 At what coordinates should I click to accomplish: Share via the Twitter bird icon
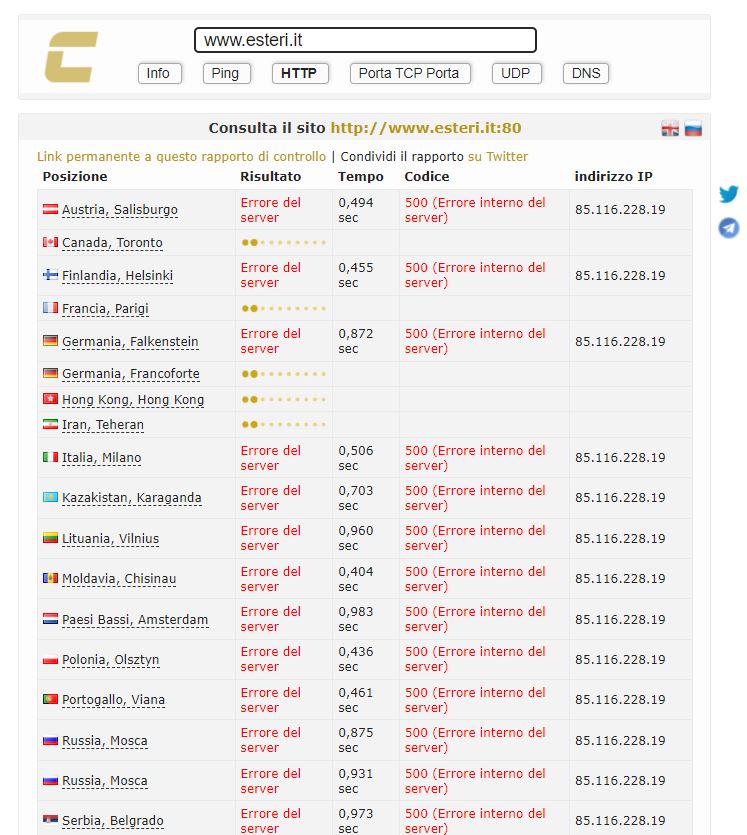point(729,194)
